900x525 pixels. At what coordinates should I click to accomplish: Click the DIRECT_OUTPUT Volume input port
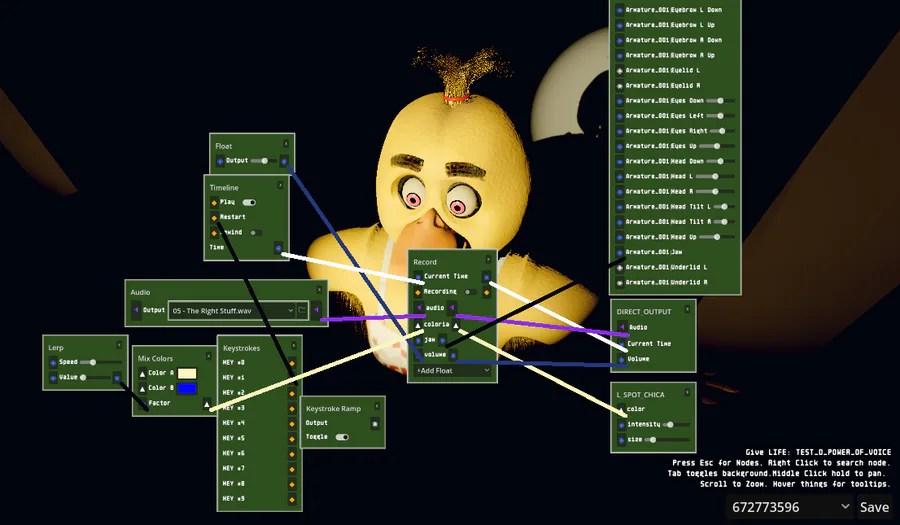pyautogui.click(x=621, y=359)
